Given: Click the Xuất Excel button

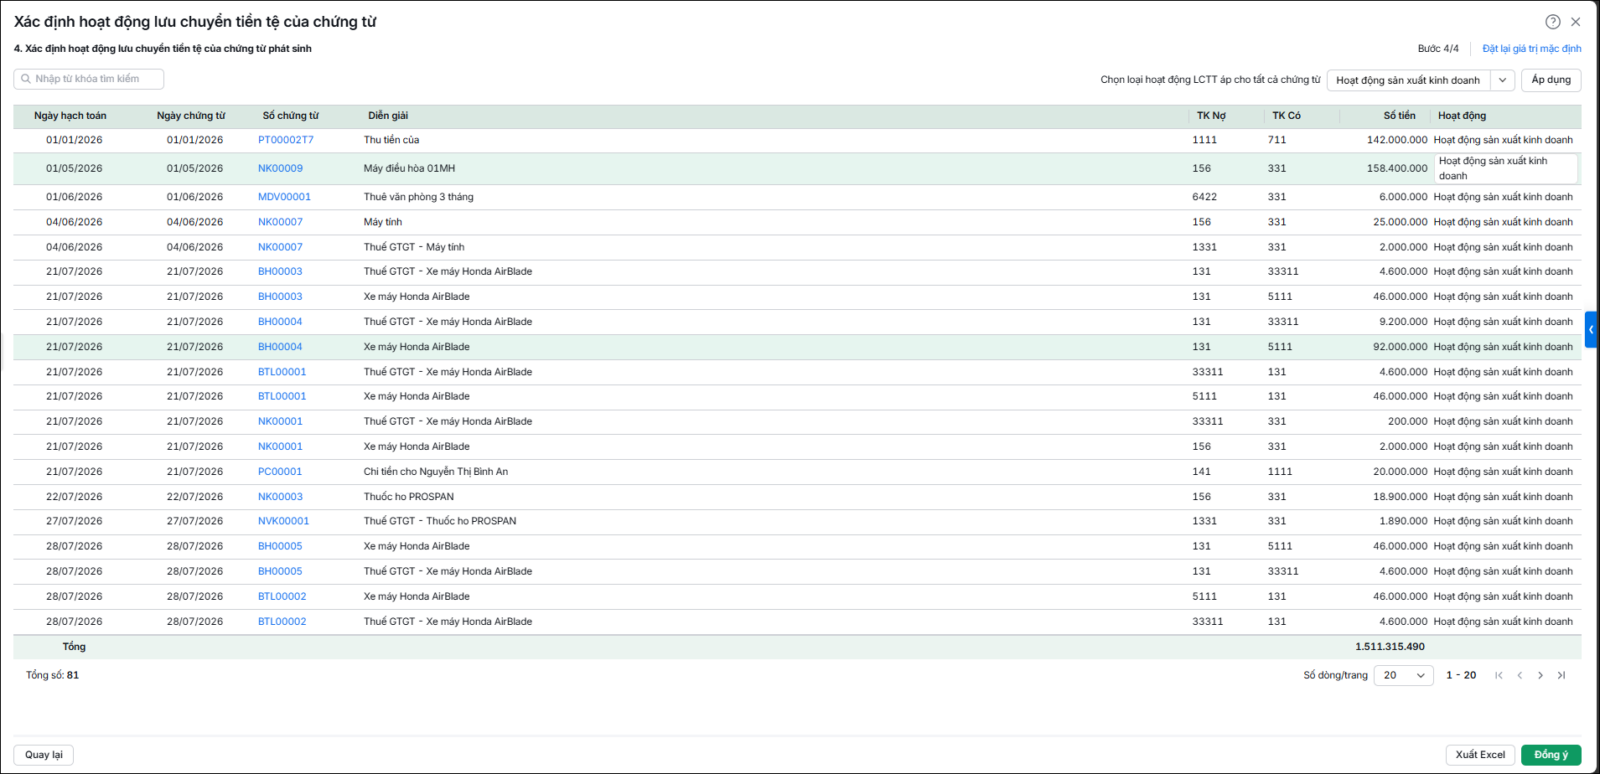Looking at the screenshot, I should tap(1480, 755).
